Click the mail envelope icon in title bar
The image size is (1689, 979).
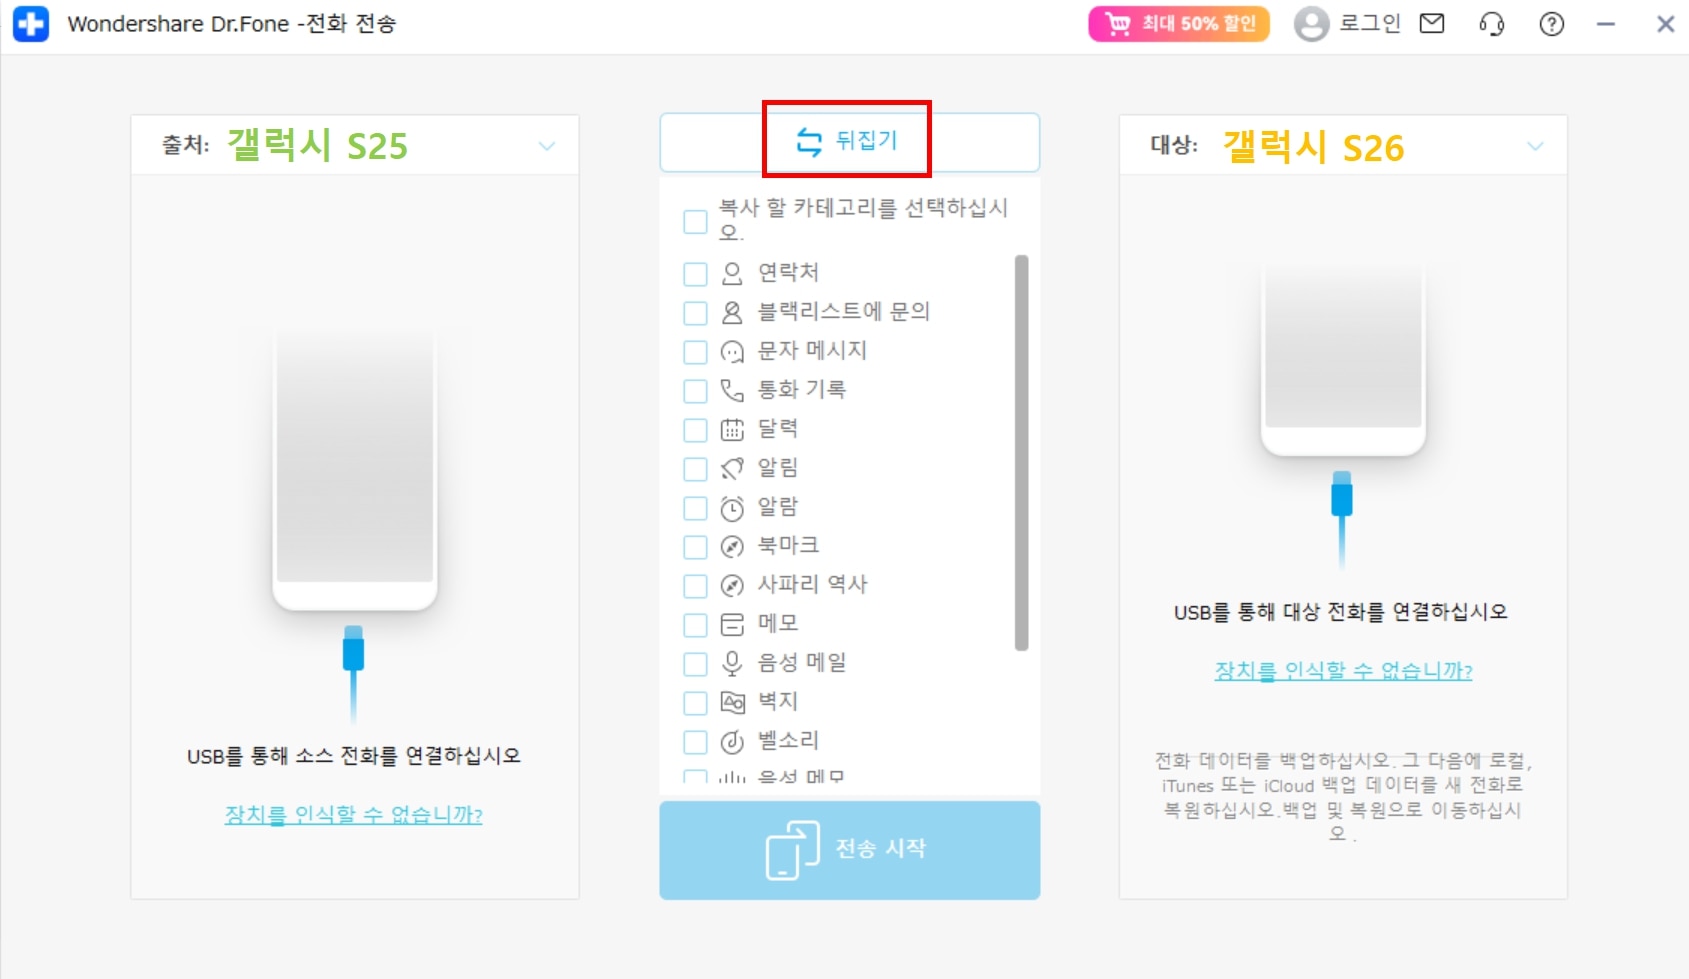(x=1432, y=23)
